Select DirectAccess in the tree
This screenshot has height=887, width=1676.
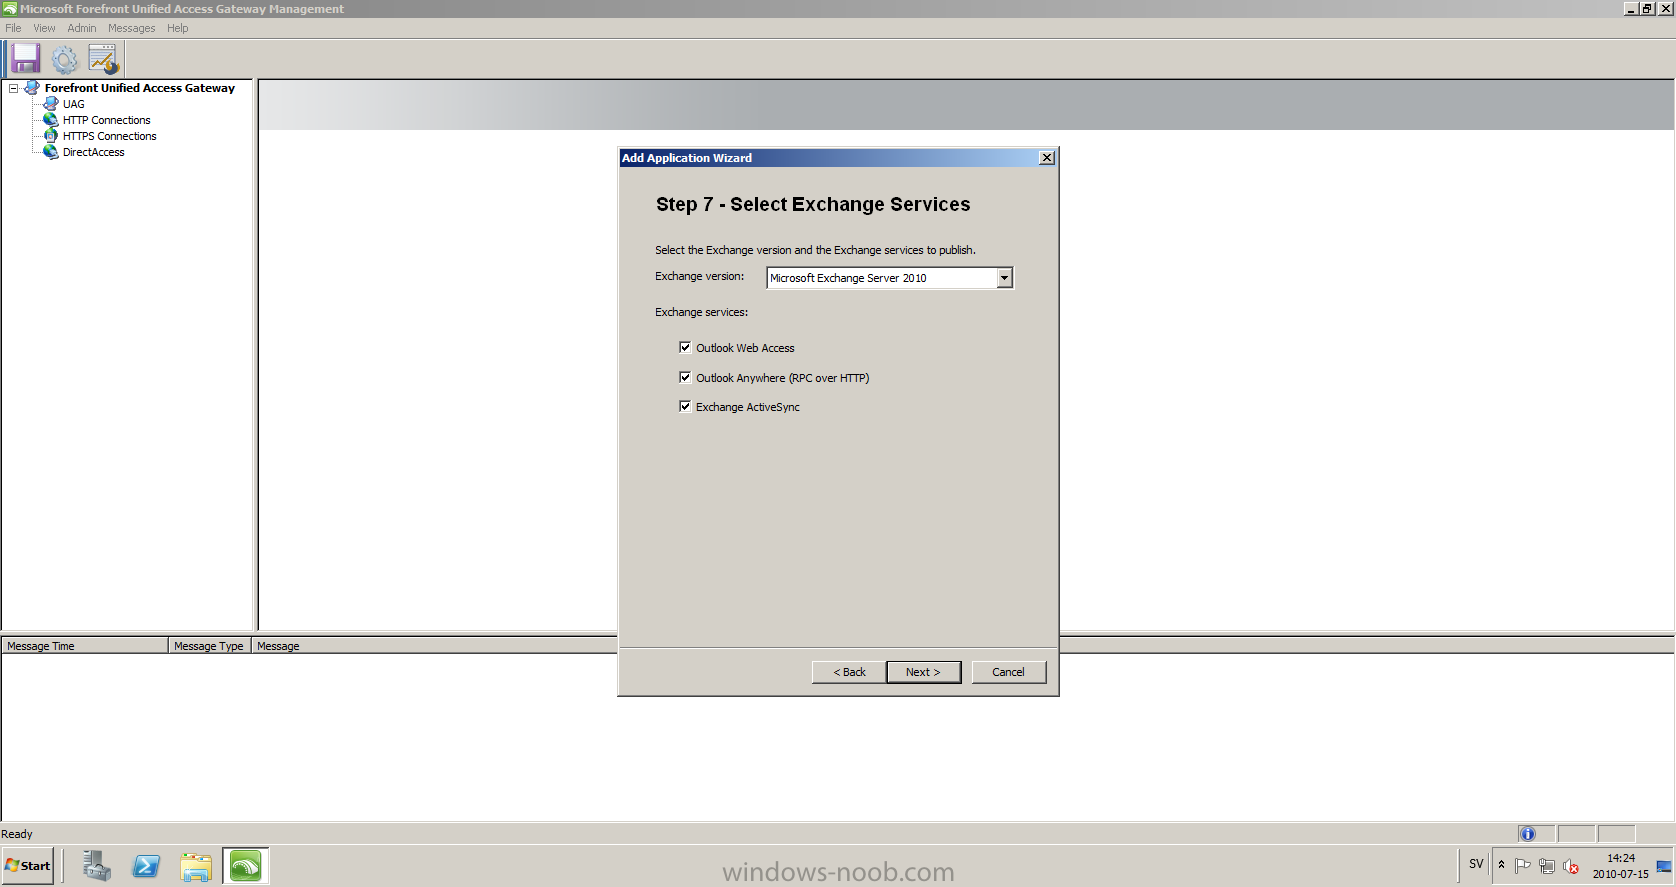tap(94, 152)
